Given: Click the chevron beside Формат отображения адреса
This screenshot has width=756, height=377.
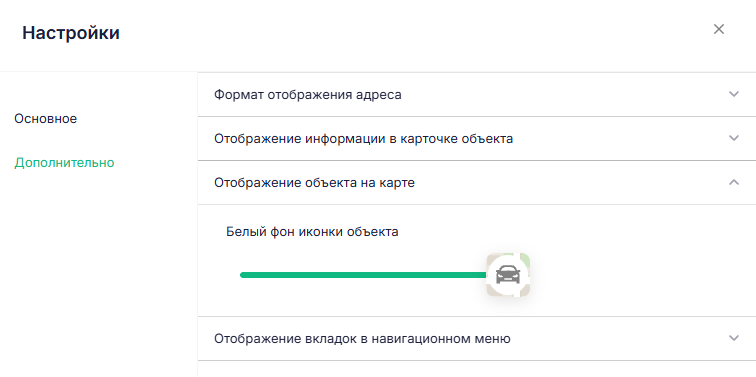Looking at the screenshot, I should (734, 94).
